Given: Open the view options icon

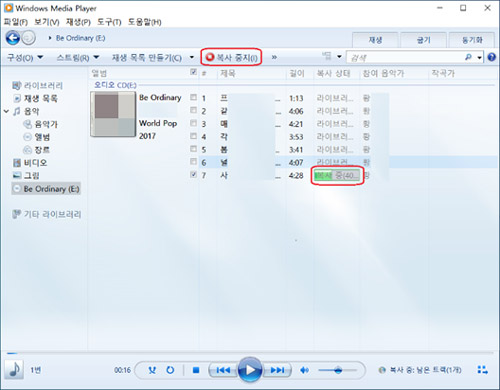Looking at the screenshot, I should pyautogui.click(x=327, y=56).
